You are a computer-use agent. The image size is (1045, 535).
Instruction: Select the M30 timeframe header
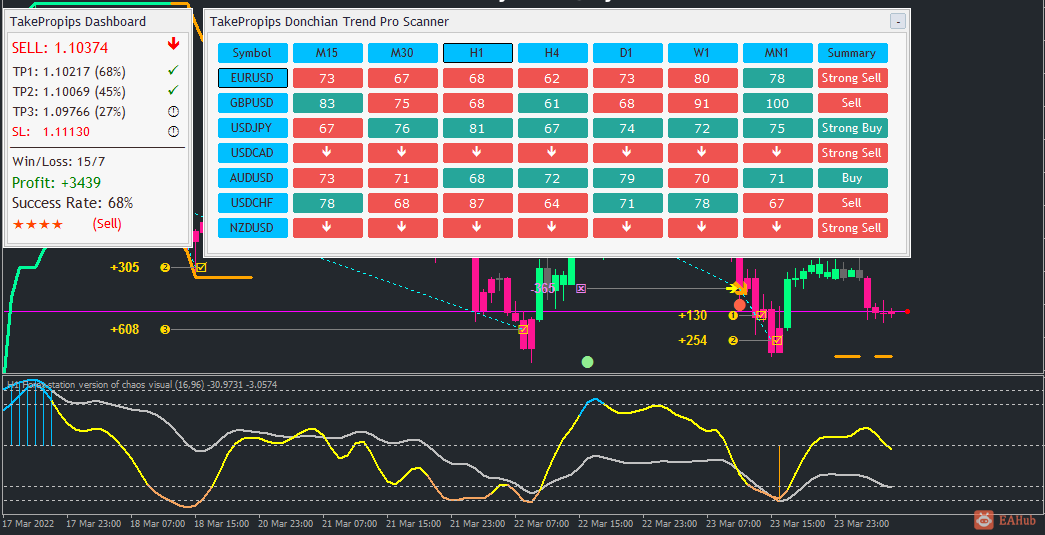coord(403,53)
